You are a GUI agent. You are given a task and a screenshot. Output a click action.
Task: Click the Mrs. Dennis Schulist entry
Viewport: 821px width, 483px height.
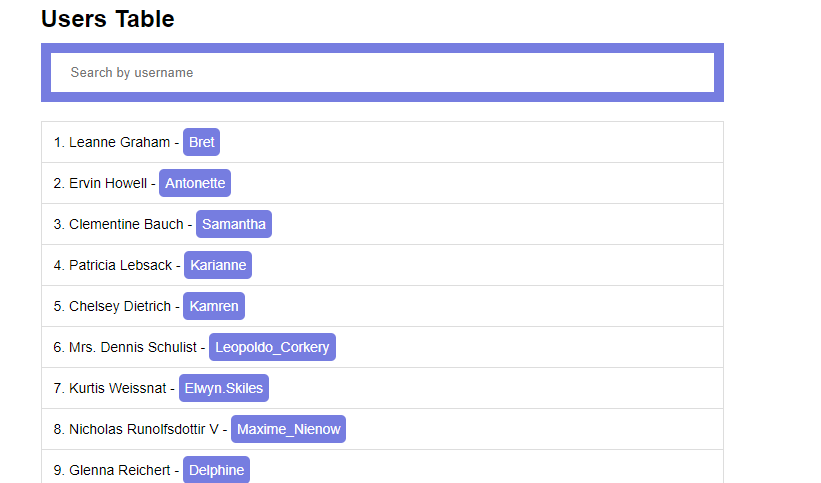(132, 347)
